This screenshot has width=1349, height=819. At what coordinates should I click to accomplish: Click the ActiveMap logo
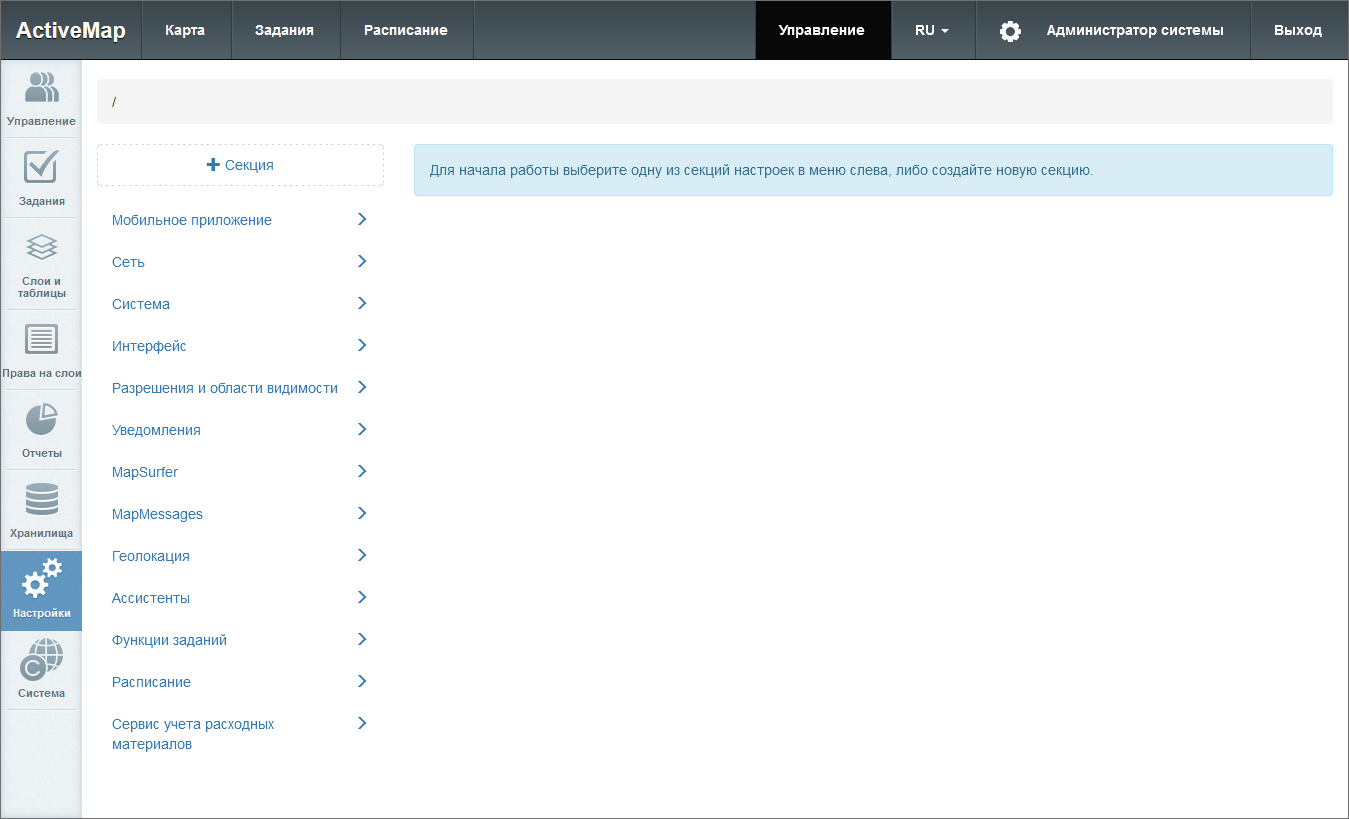(70, 30)
